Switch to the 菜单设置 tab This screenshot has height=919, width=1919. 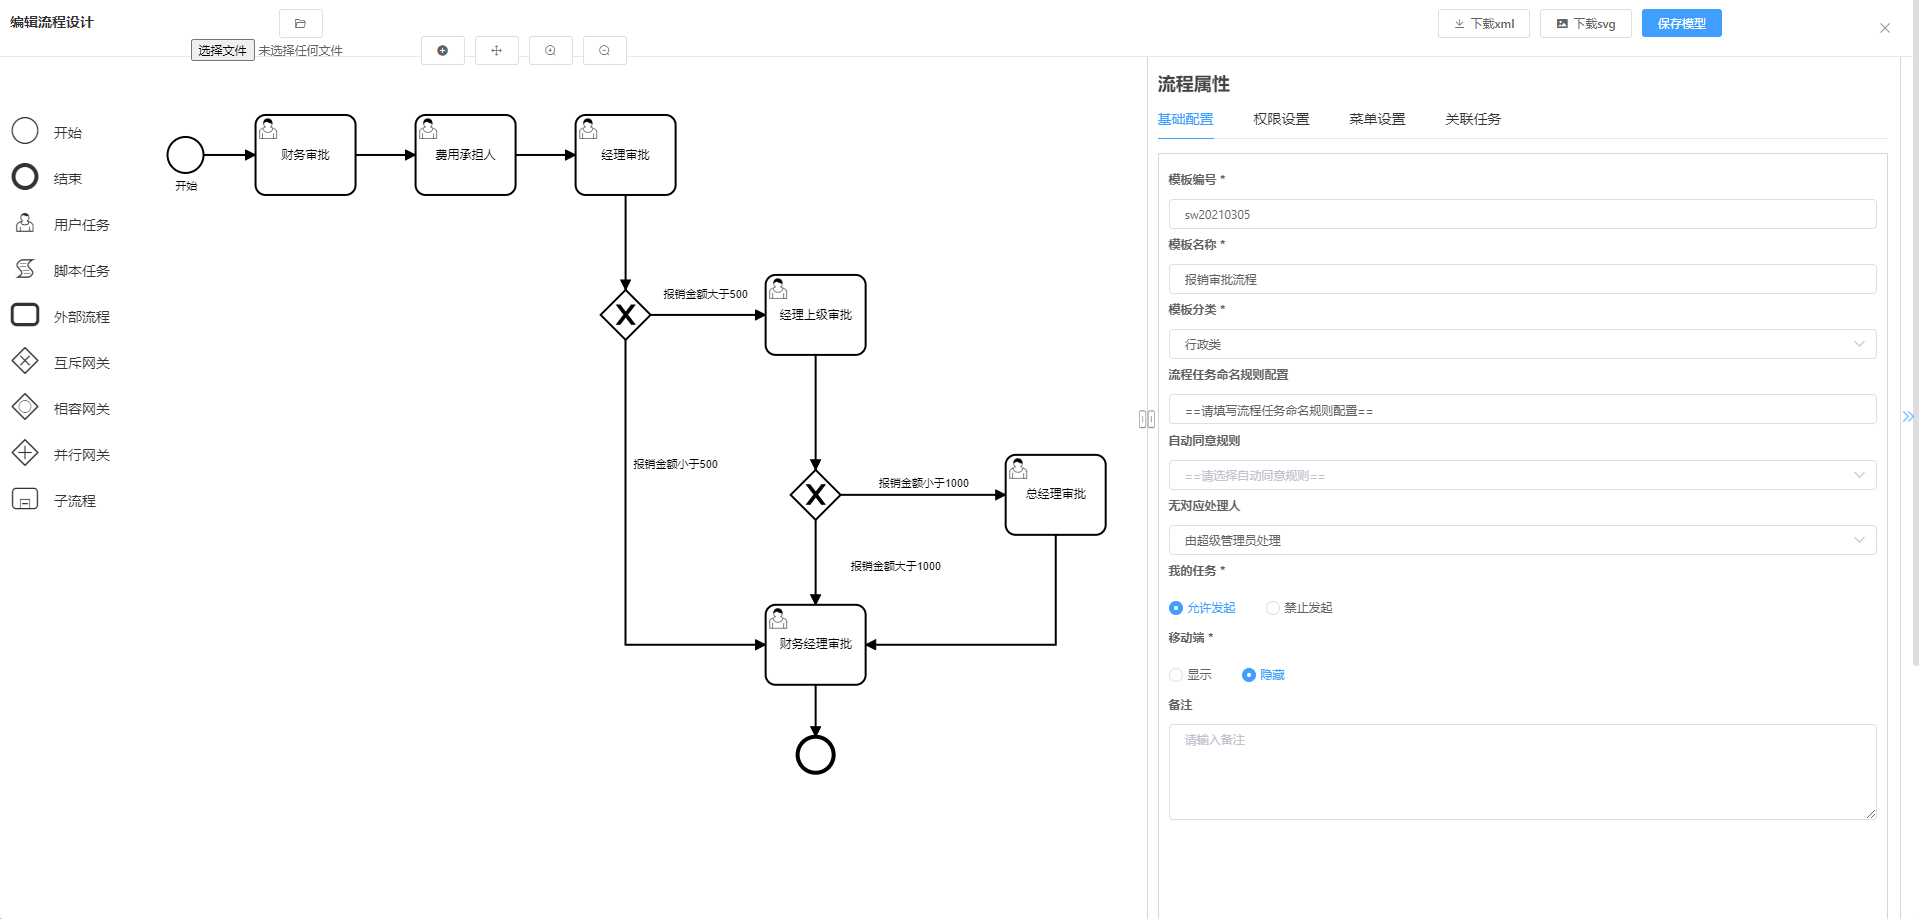point(1377,119)
